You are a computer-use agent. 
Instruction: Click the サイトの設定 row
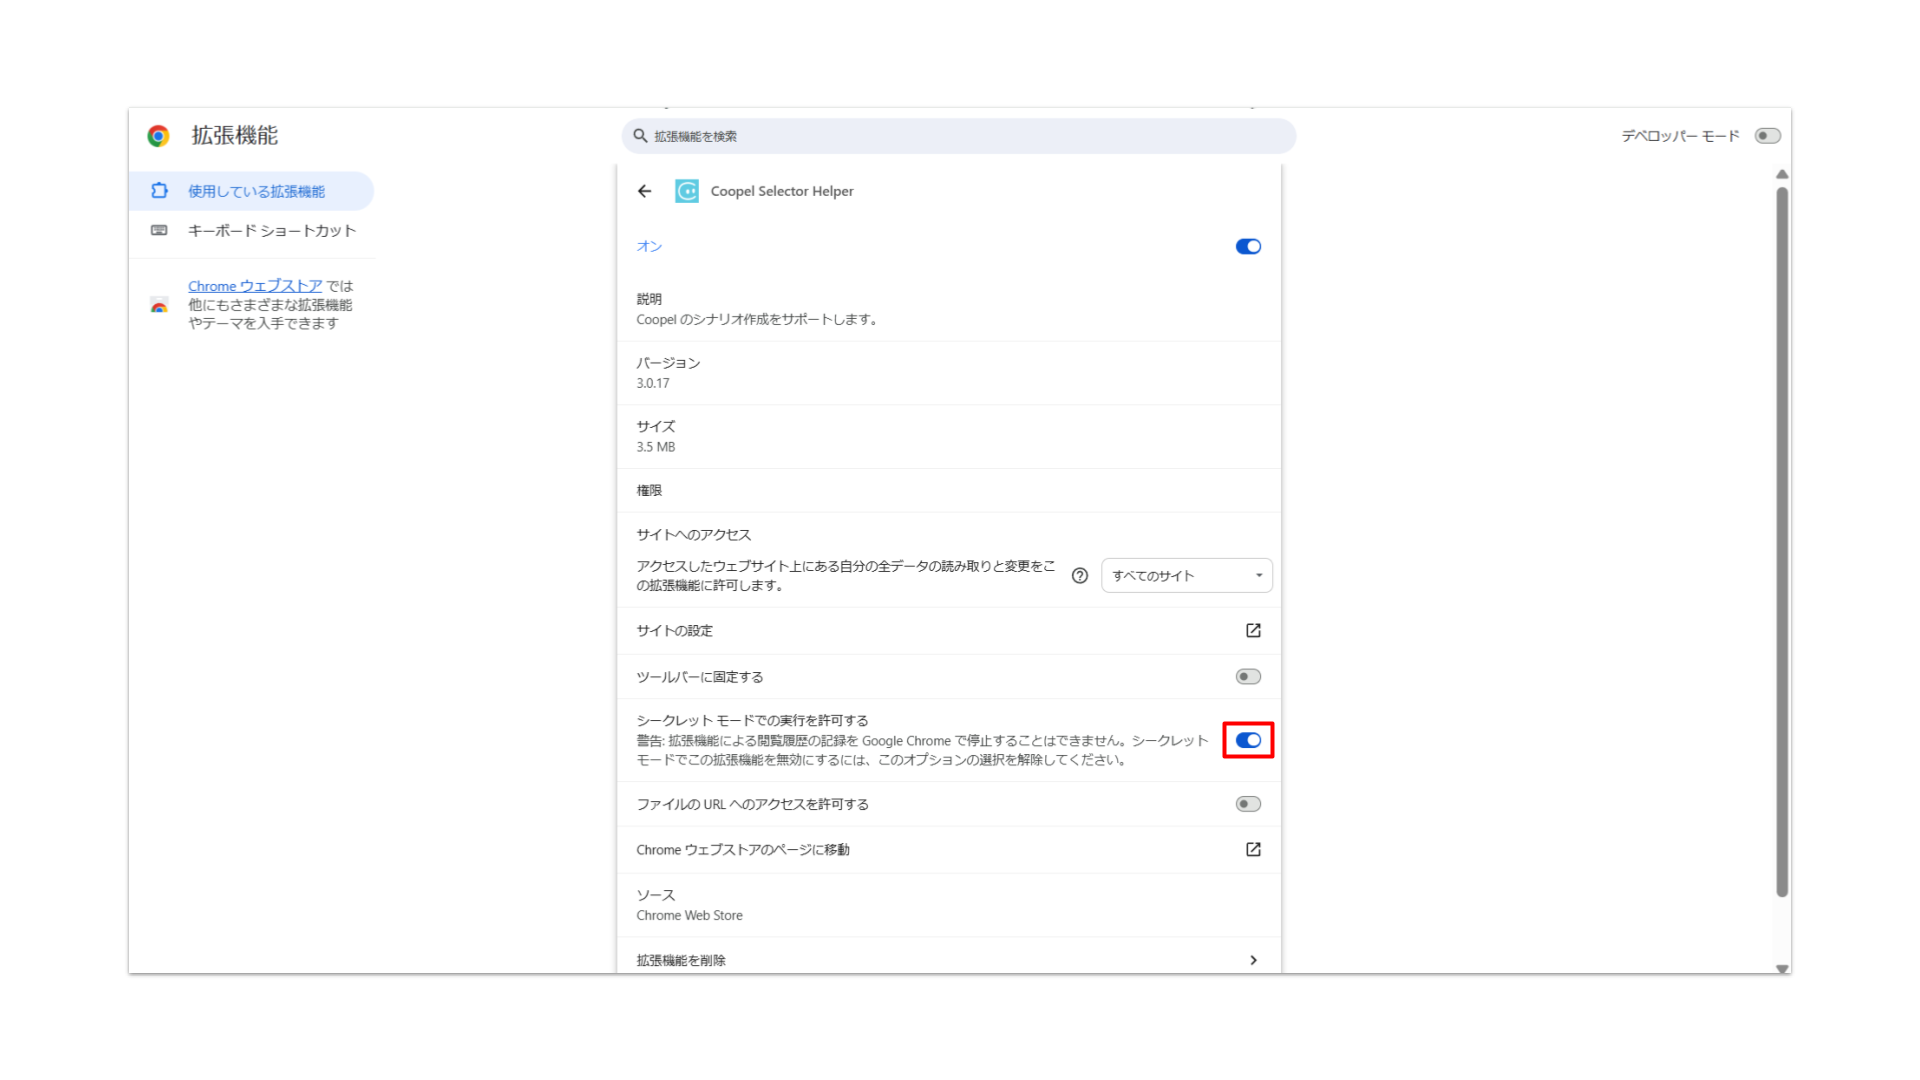(949, 631)
